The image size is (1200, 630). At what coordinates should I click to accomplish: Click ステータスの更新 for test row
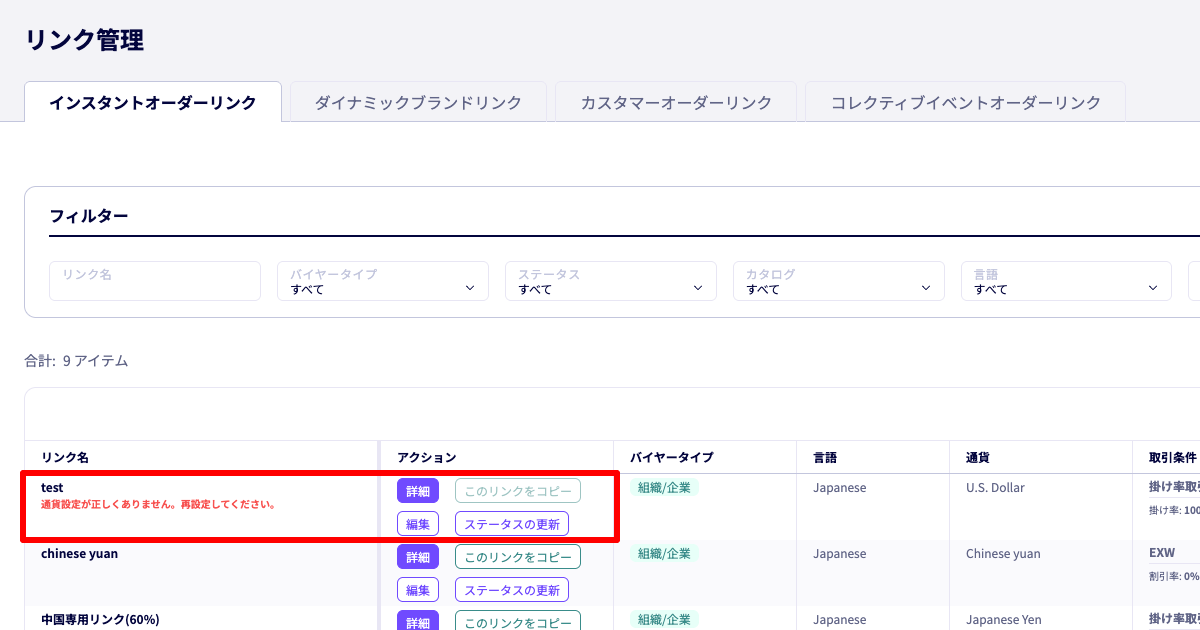pos(512,524)
